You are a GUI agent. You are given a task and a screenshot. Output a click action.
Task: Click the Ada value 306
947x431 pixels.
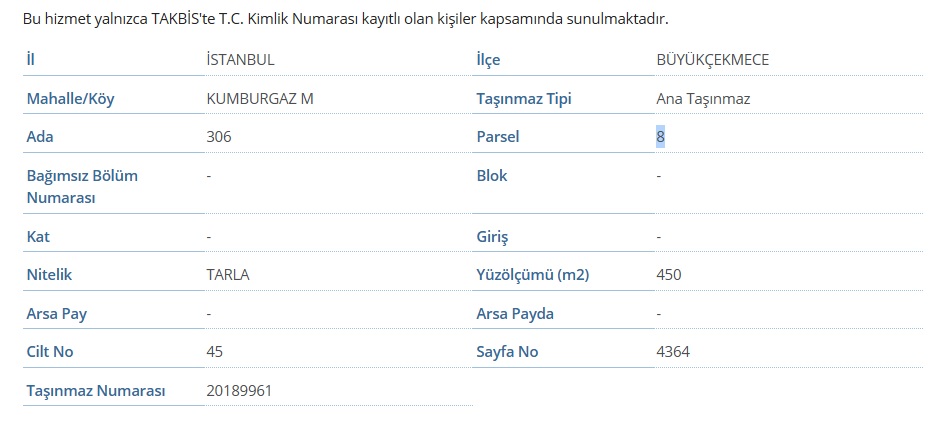(x=219, y=137)
